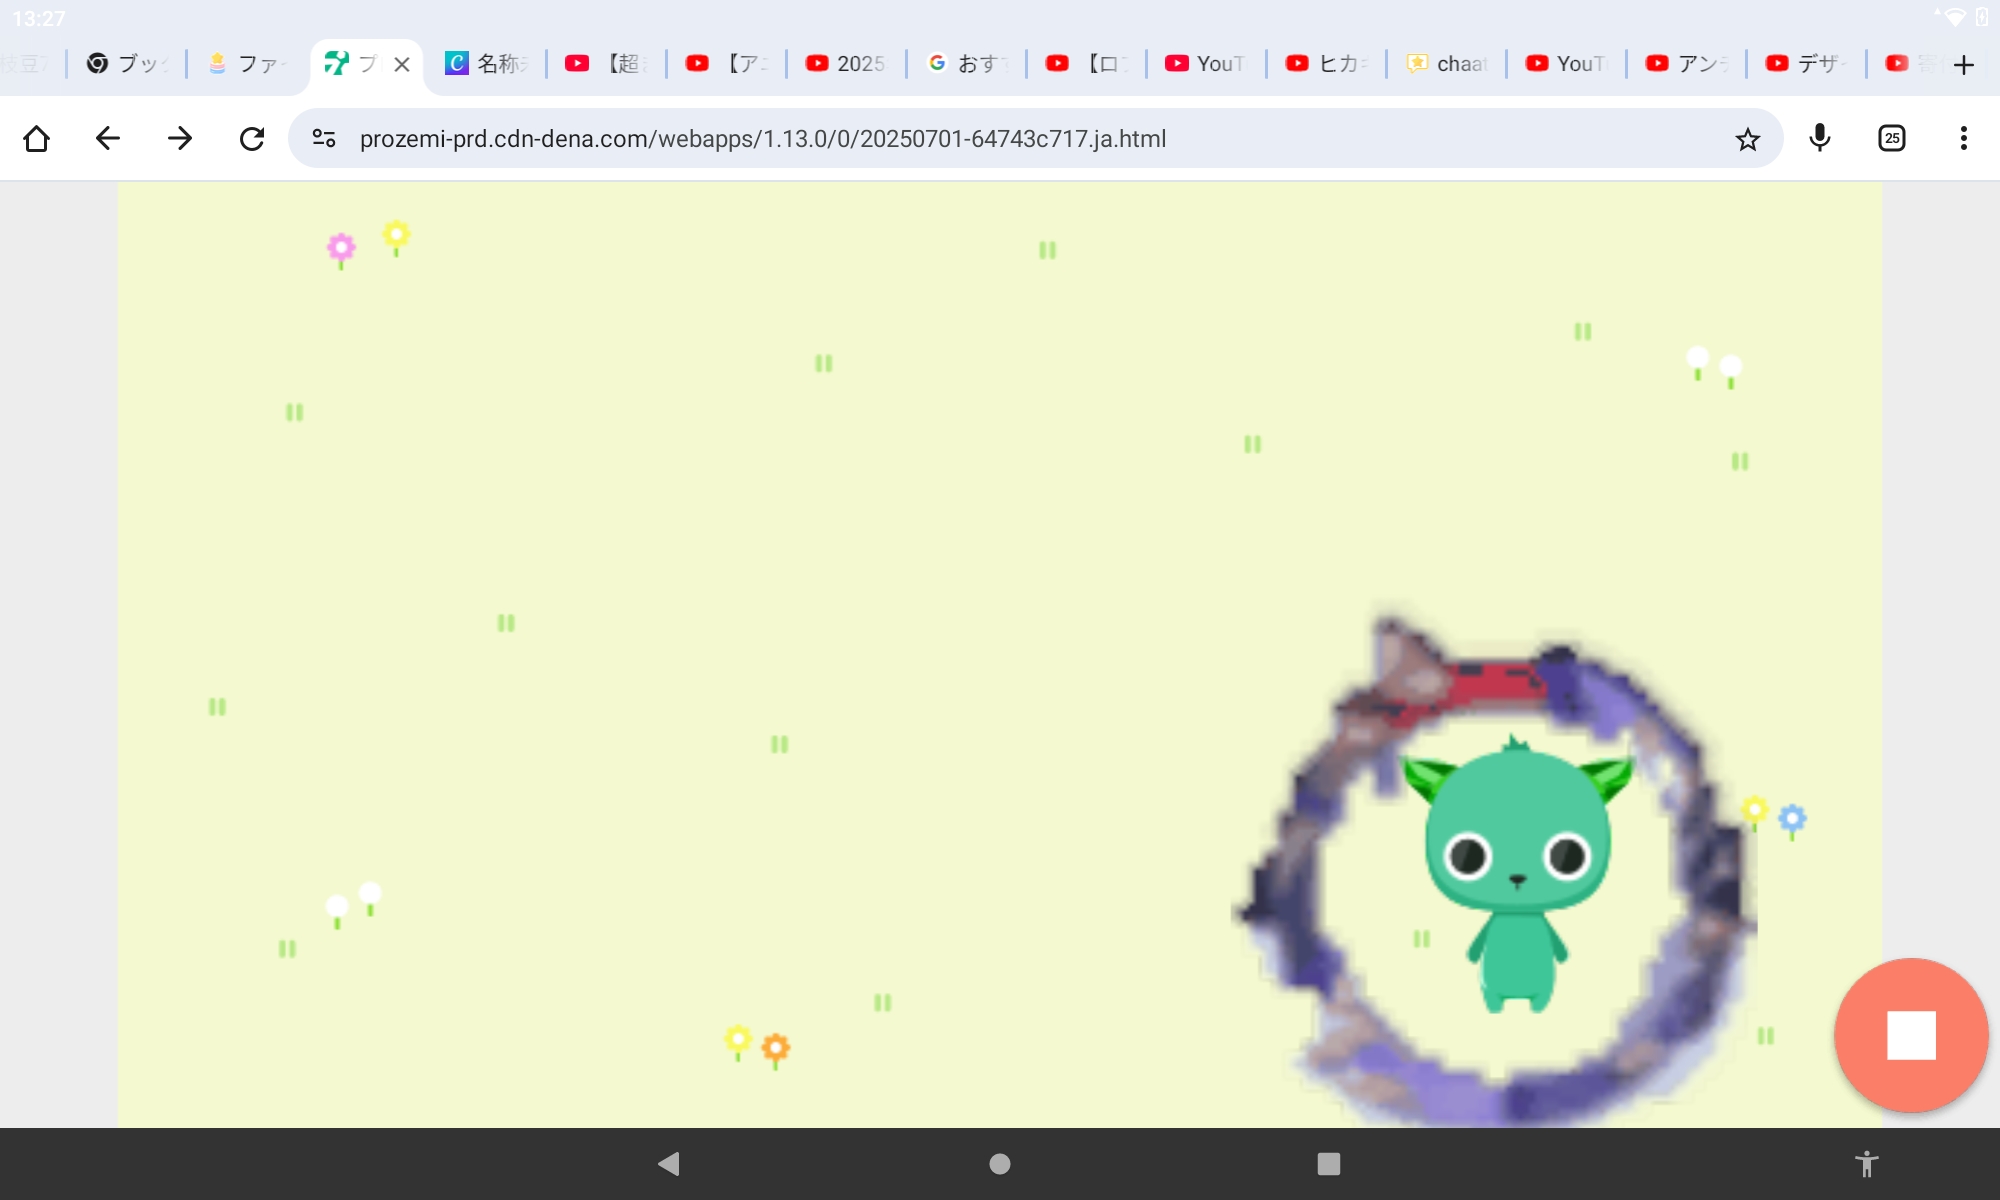
Task: Switch to the 【ロ YouTube tab
Action: click(x=1087, y=64)
